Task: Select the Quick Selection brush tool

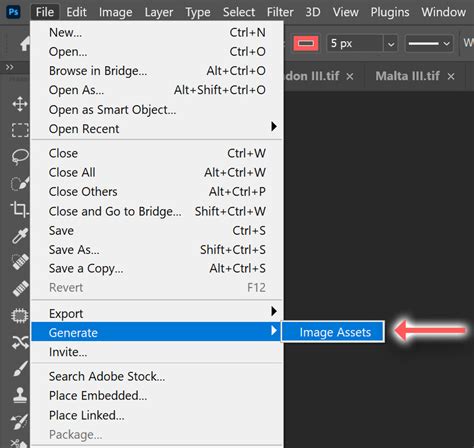Action: pyautogui.click(x=20, y=183)
